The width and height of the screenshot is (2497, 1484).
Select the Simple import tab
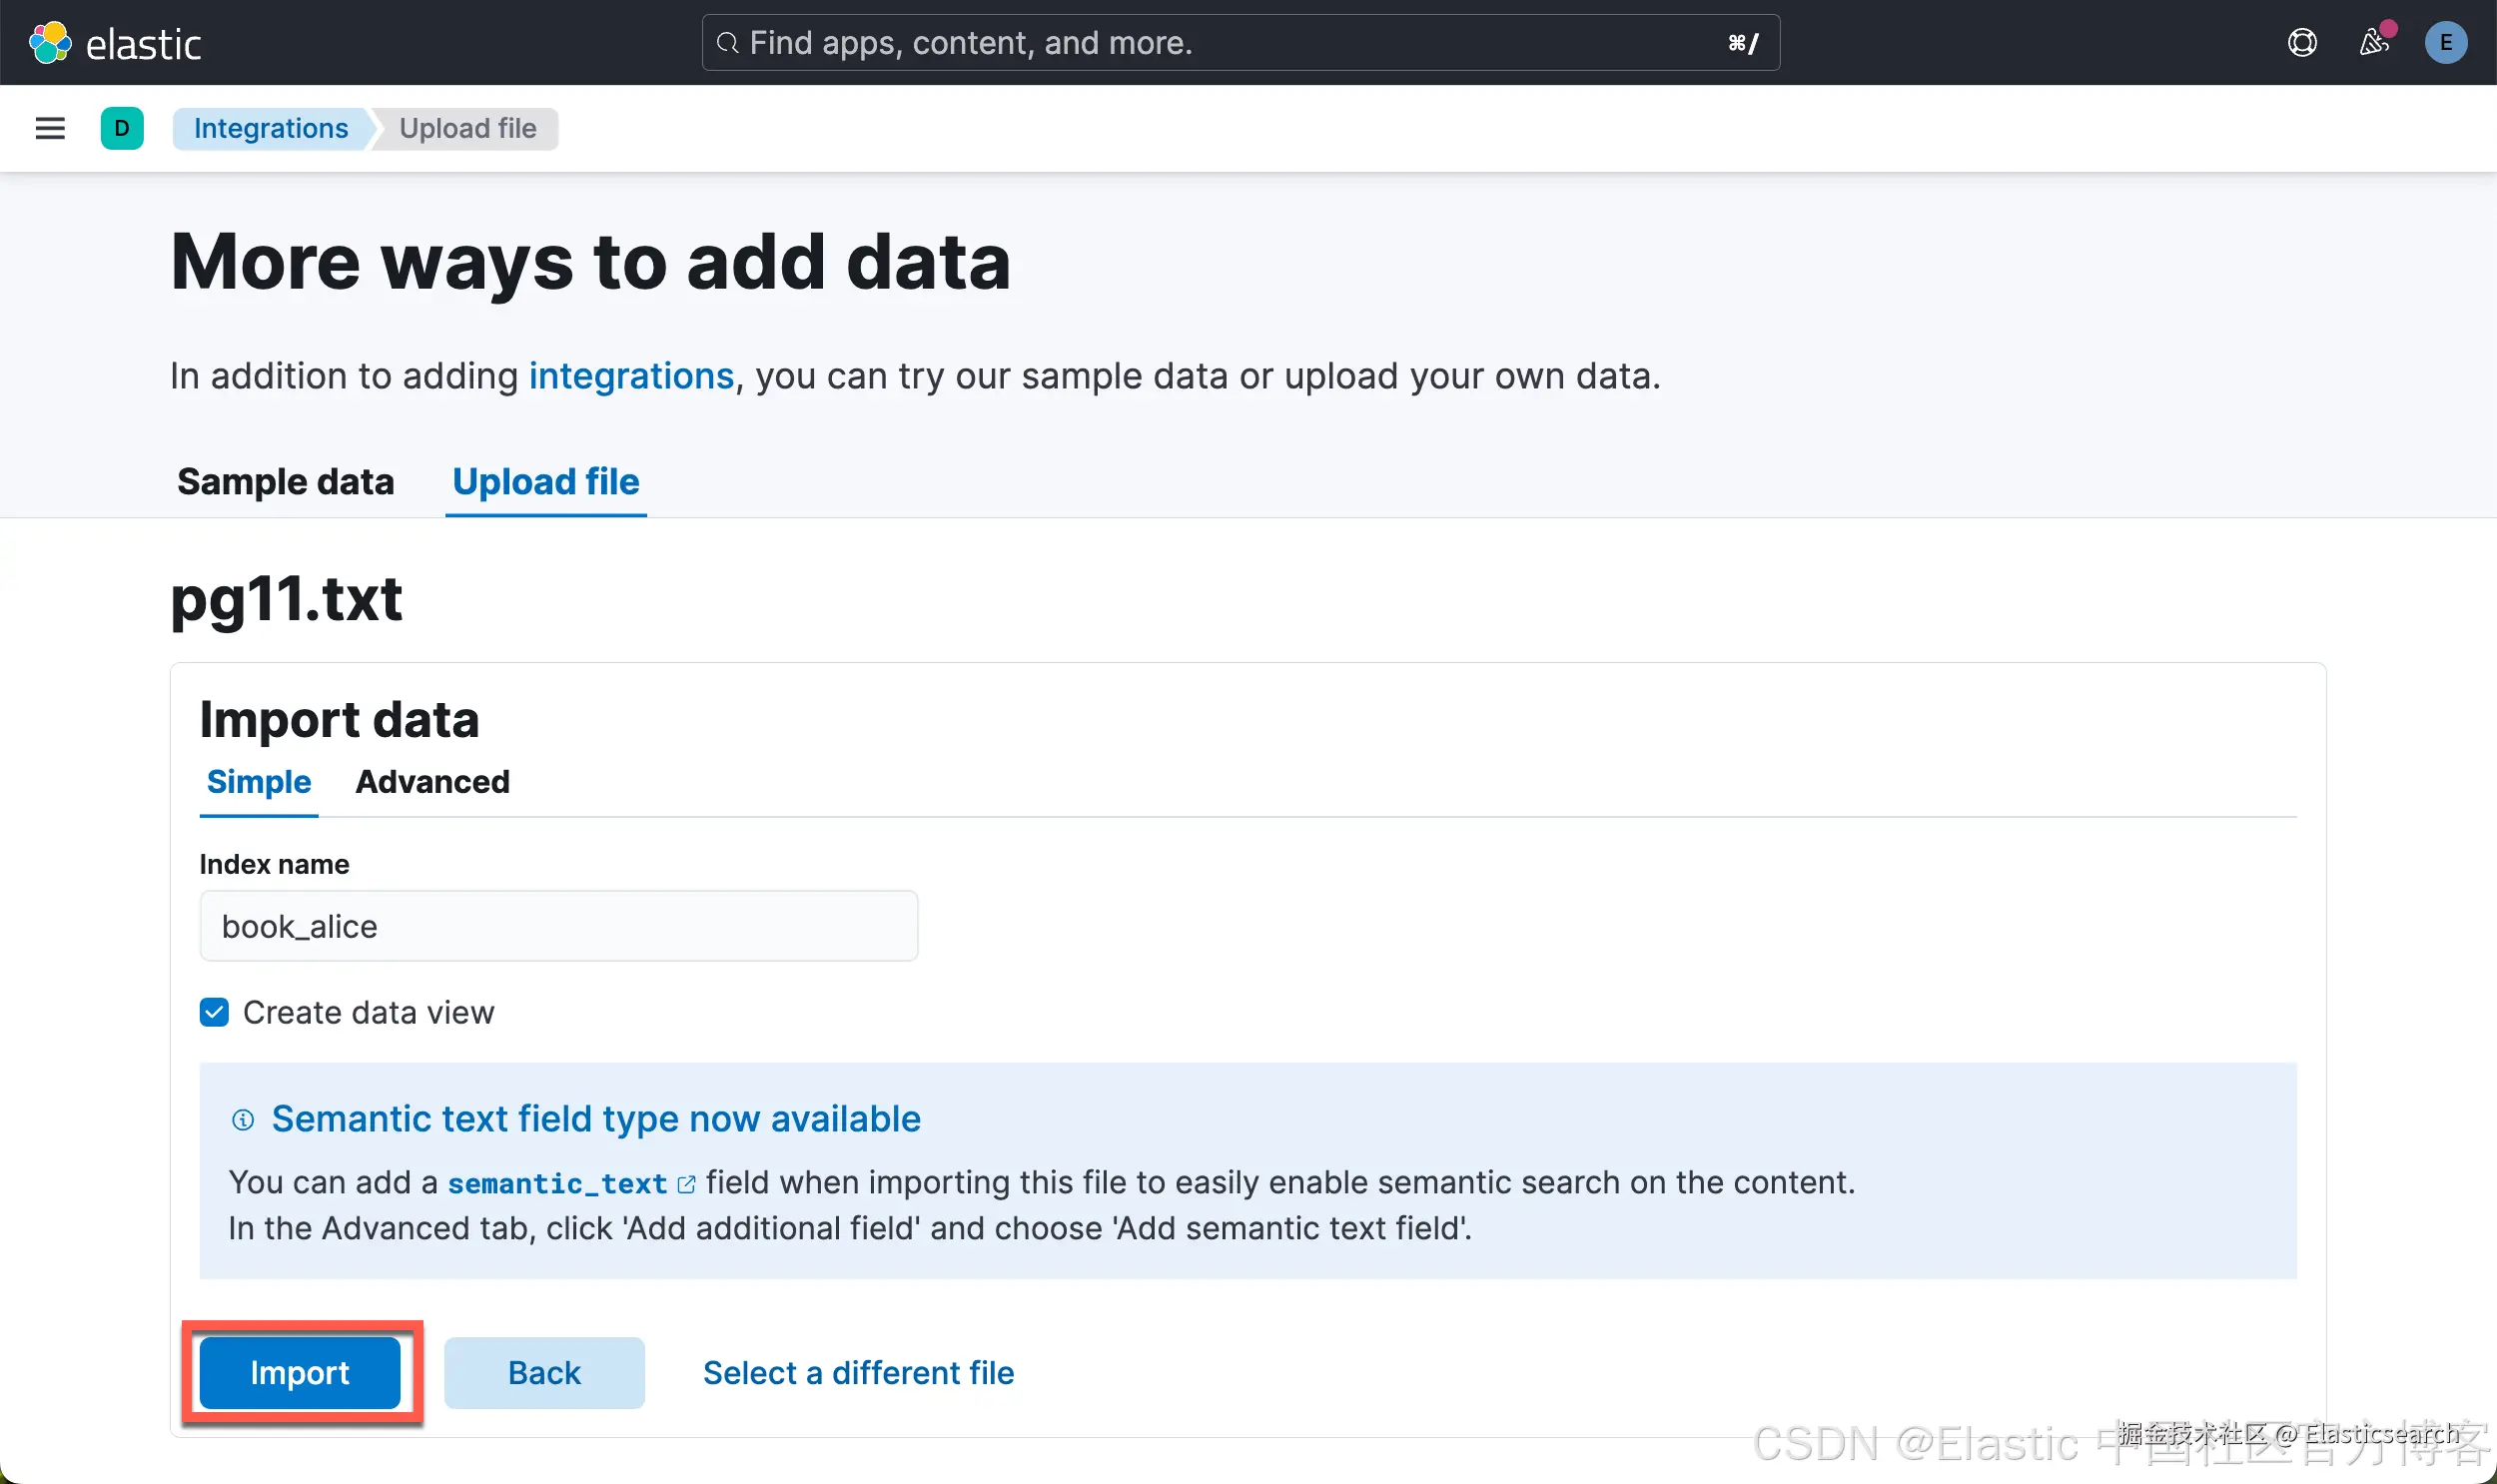259,782
